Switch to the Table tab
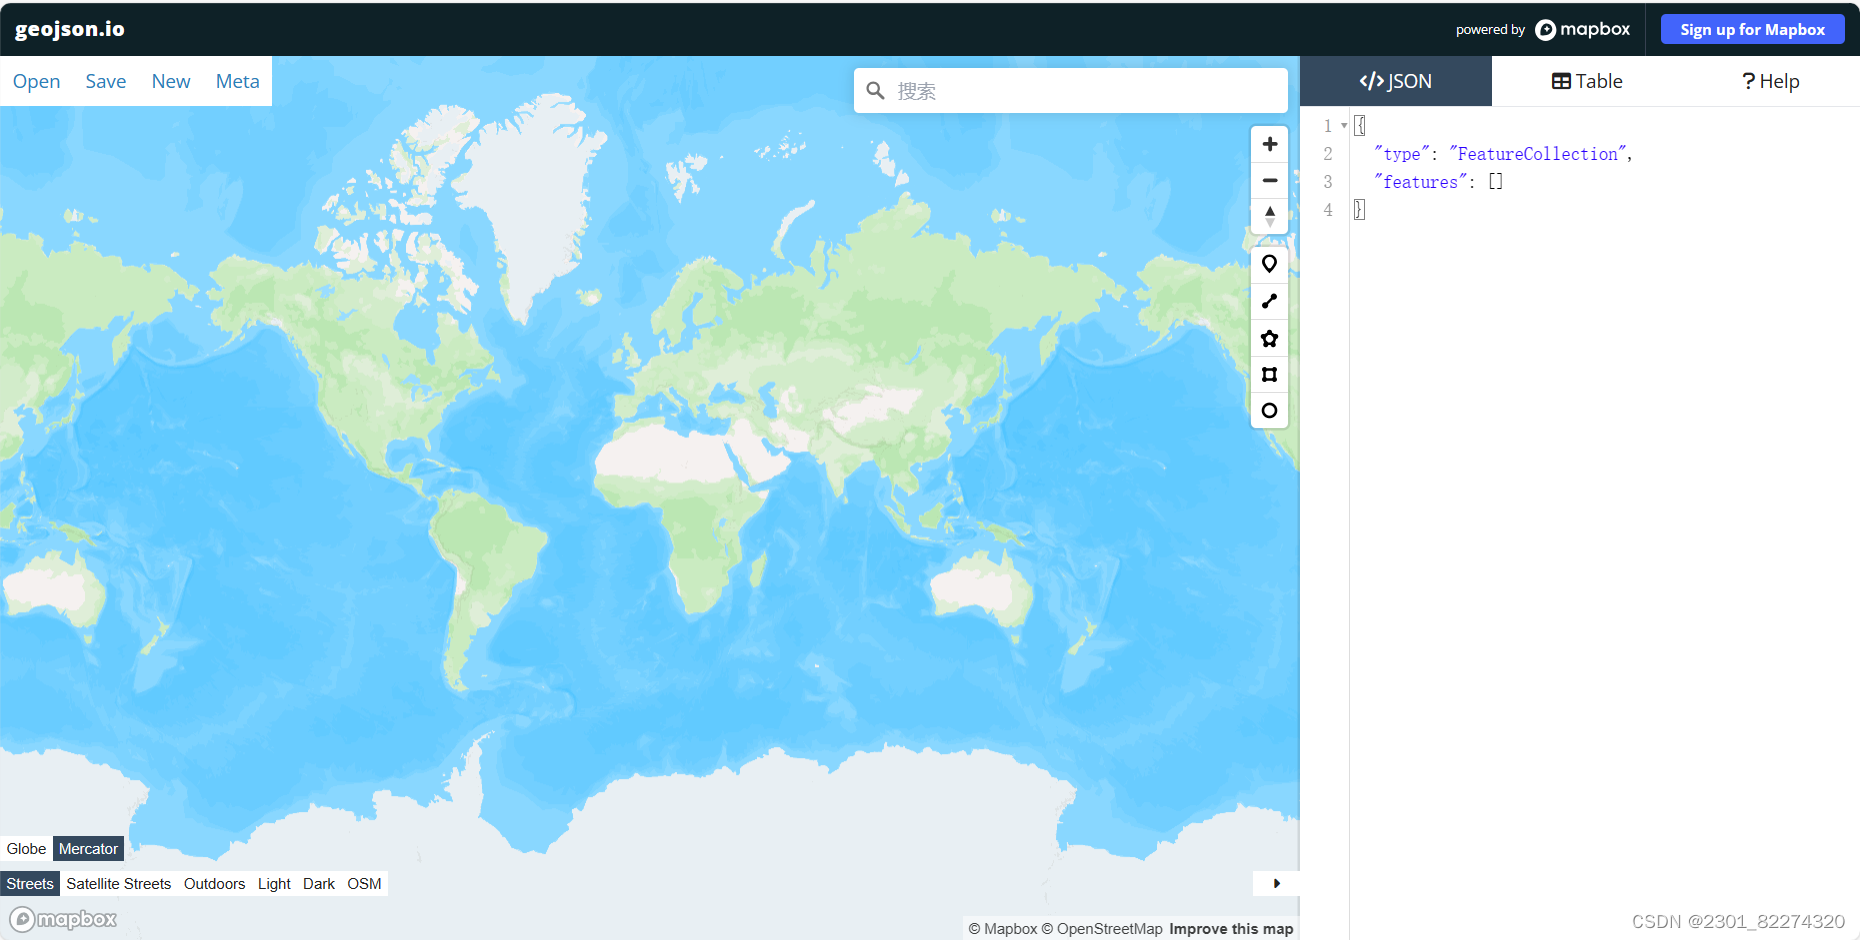The height and width of the screenshot is (940, 1860). tap(1586, 81)
